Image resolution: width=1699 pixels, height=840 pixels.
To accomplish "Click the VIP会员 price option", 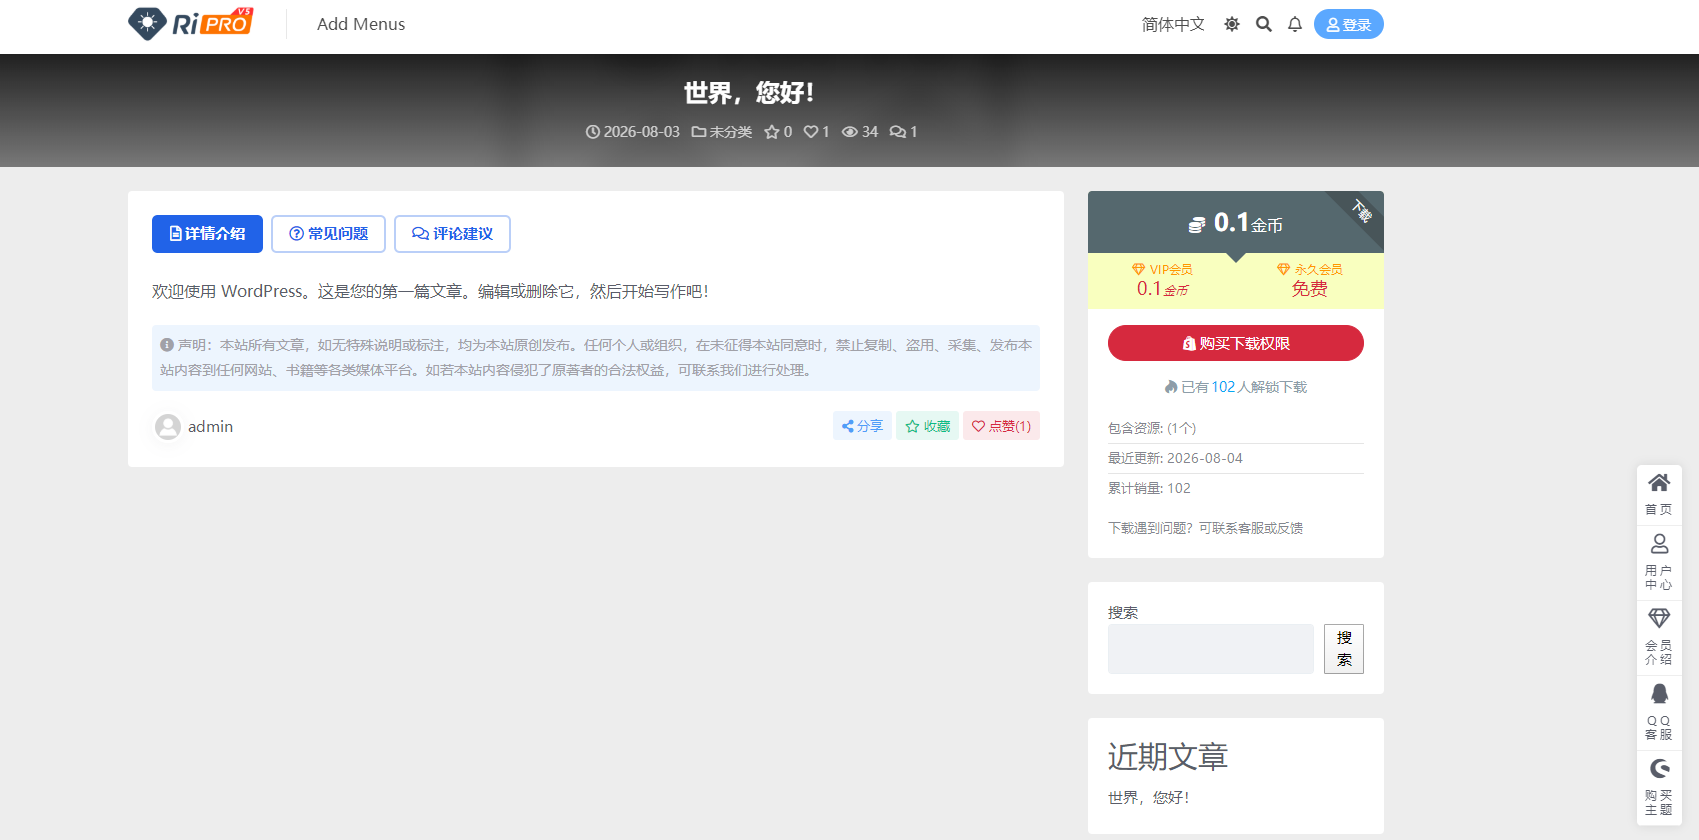I will 1162,280.
